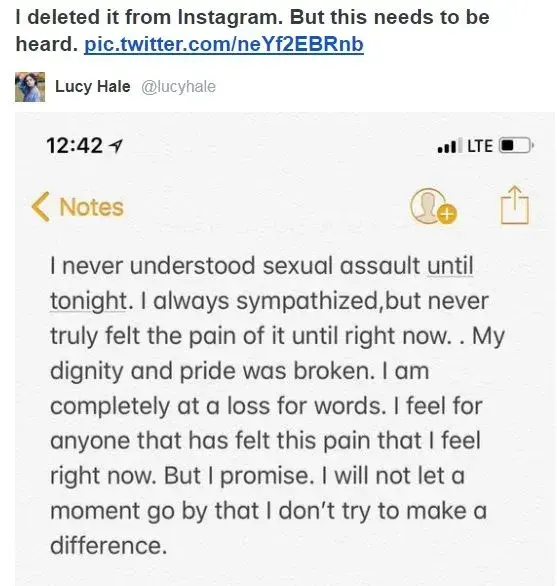Tap the battery level icon

[x=517, y=145]
